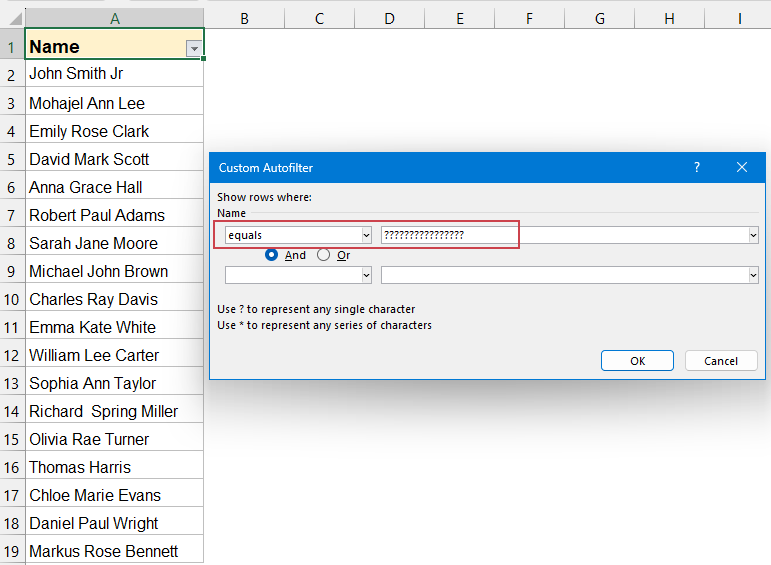
Task: Expand the second criteria value dropdown
Action: pyautogui.click(x=752, y=275)
